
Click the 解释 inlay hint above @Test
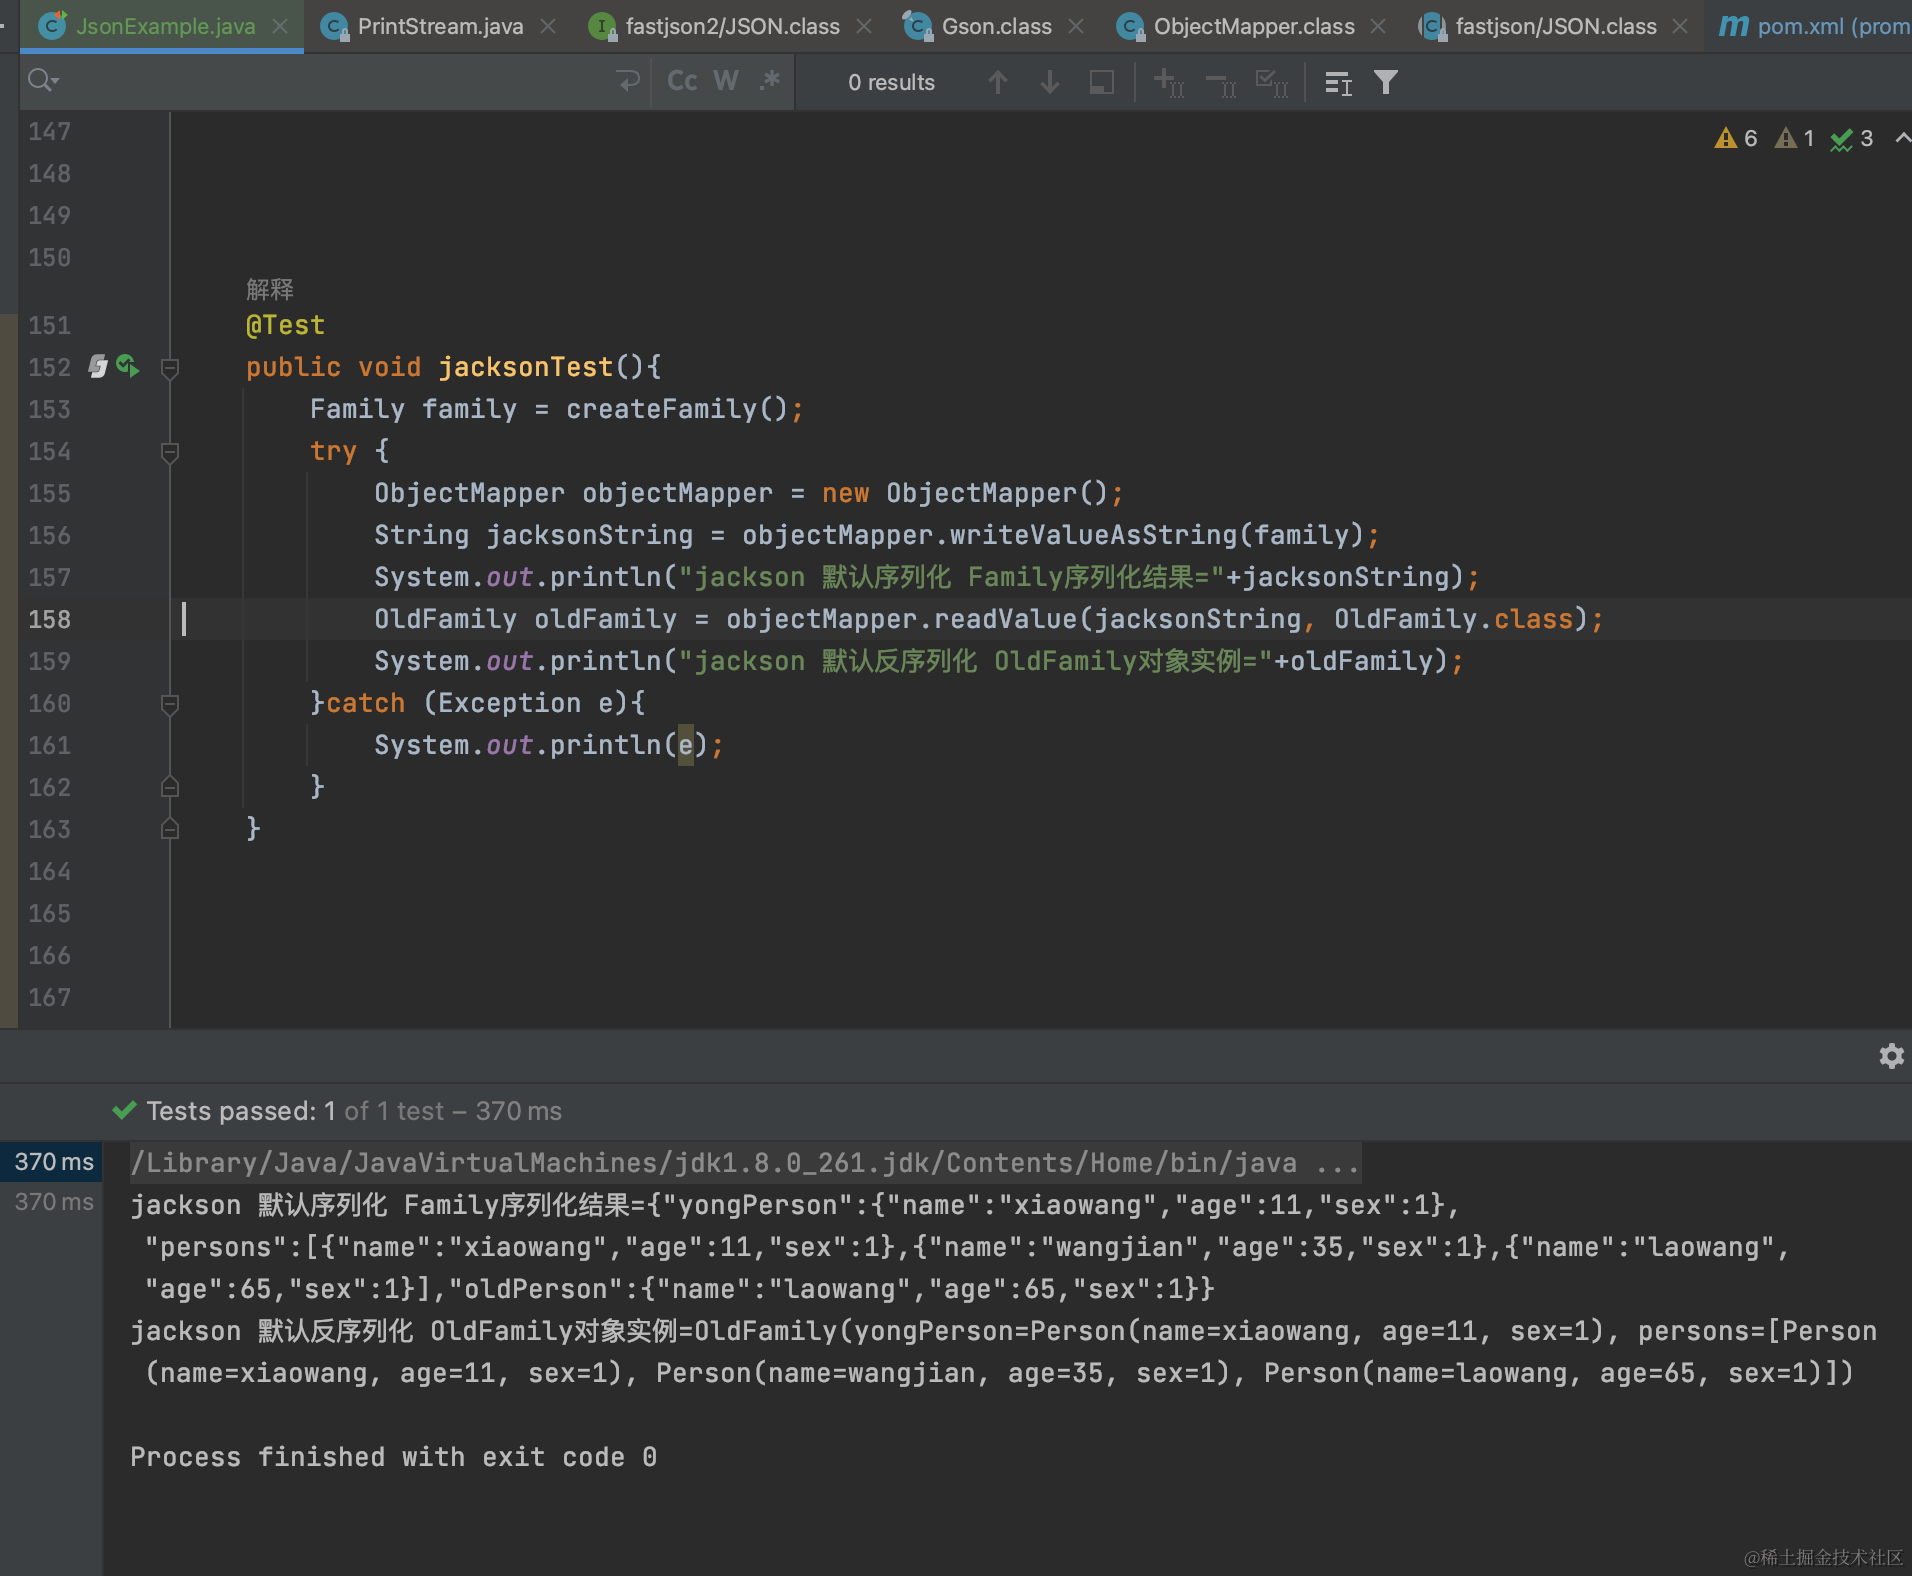pos(270,289)
